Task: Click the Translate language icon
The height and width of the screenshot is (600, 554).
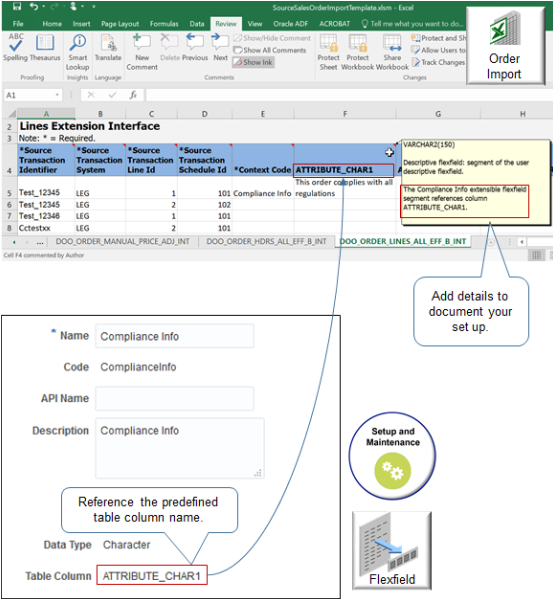Action: click(108, 48)
